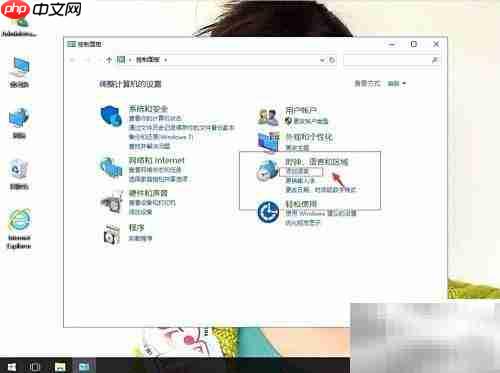Open the 系统和安全 heading link
Screen dimensions: 500x373
(148, 108)
